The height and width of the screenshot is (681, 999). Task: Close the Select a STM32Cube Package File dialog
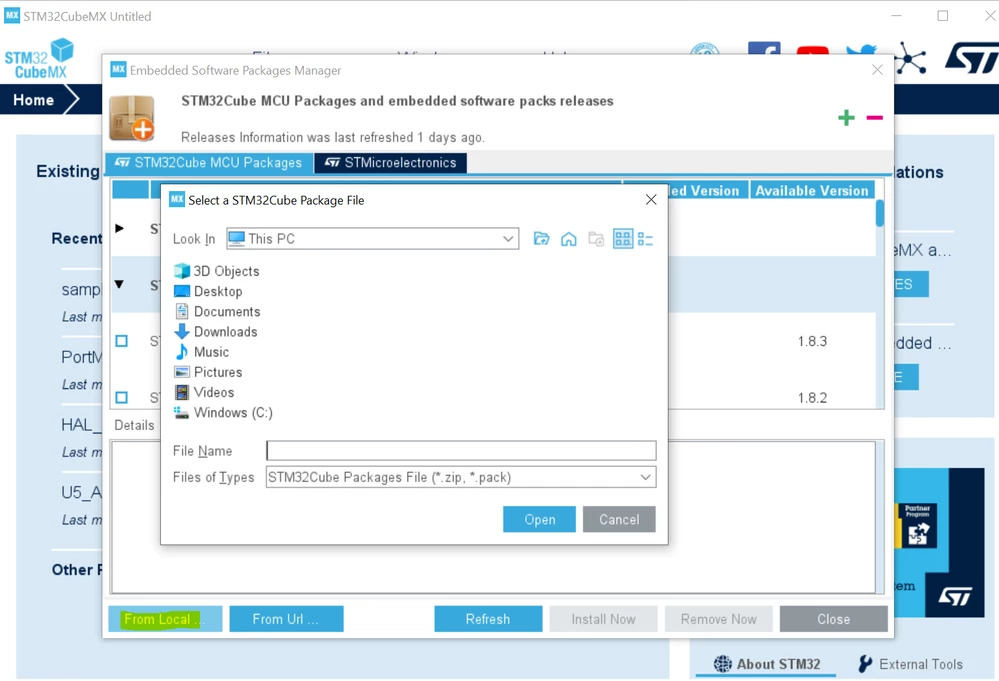(x=651, y=200)
